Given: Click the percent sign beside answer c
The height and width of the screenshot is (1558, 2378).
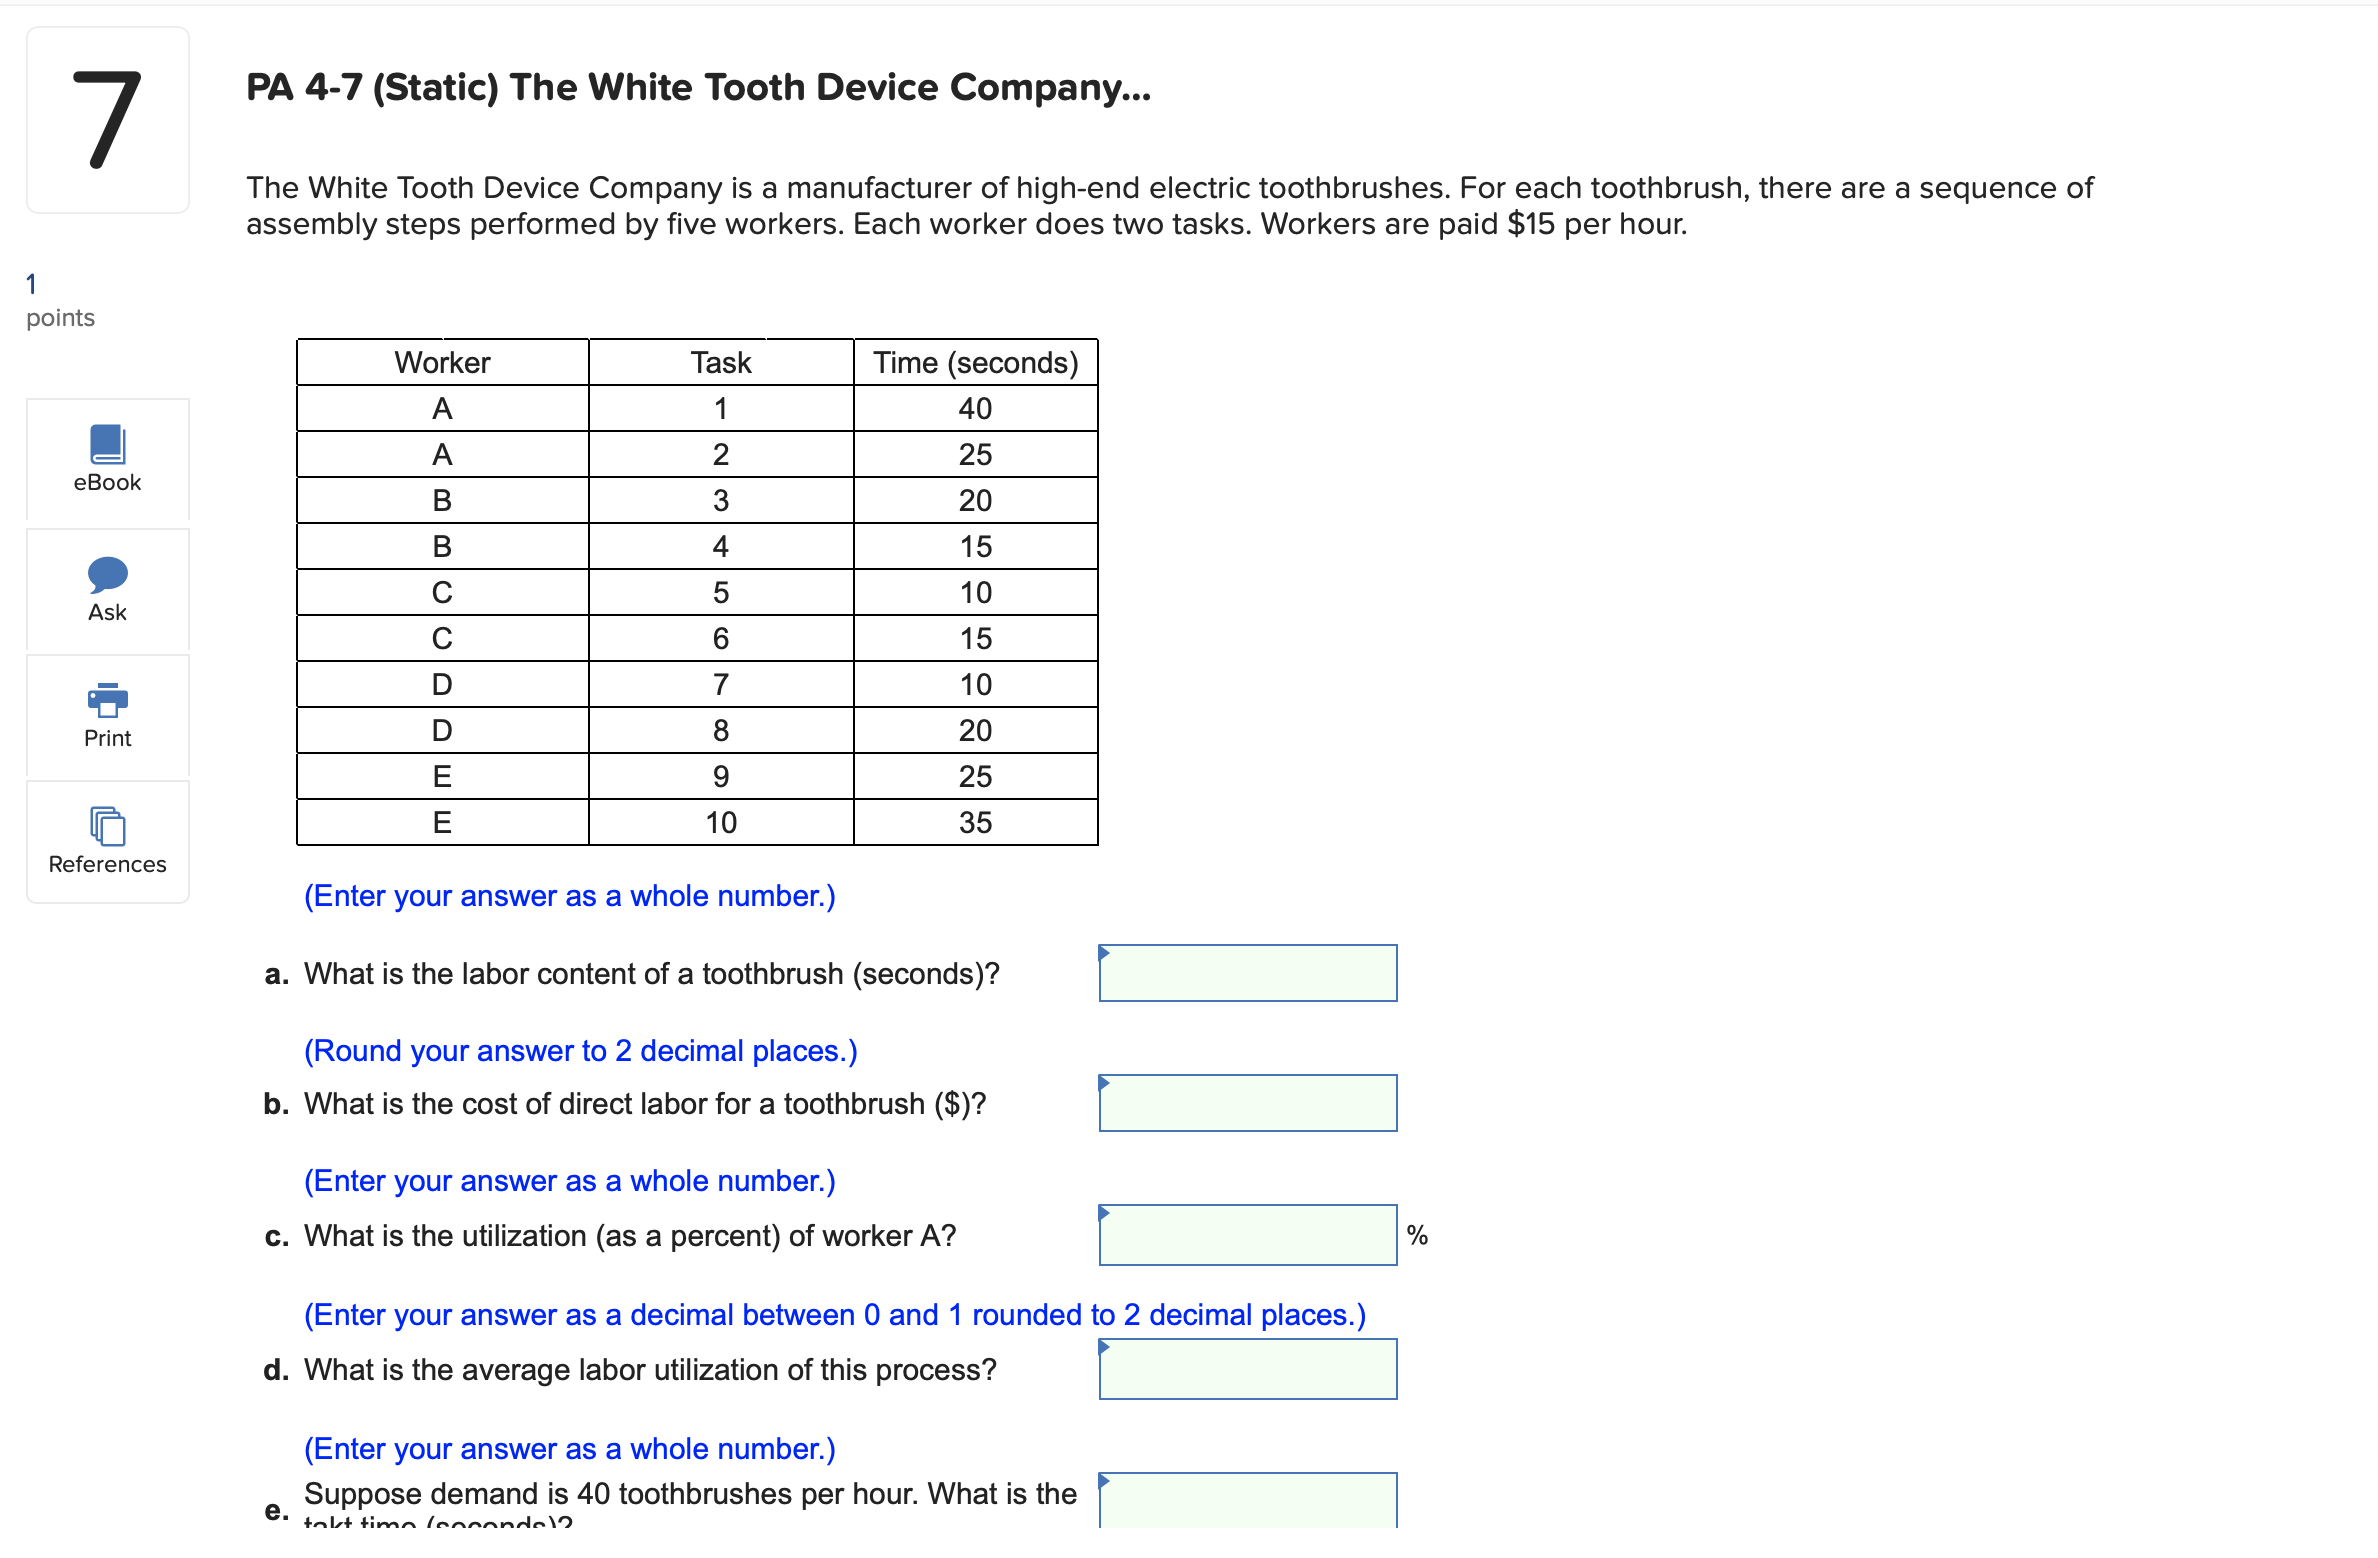Looking at the screenshot, I should point(1417,1235).
